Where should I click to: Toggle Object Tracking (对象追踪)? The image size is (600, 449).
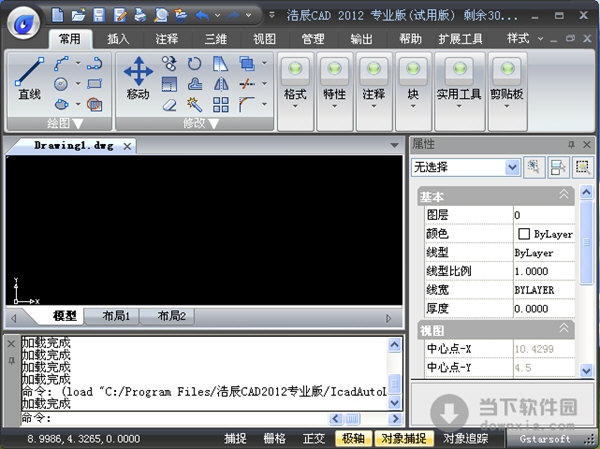[465, 438]
